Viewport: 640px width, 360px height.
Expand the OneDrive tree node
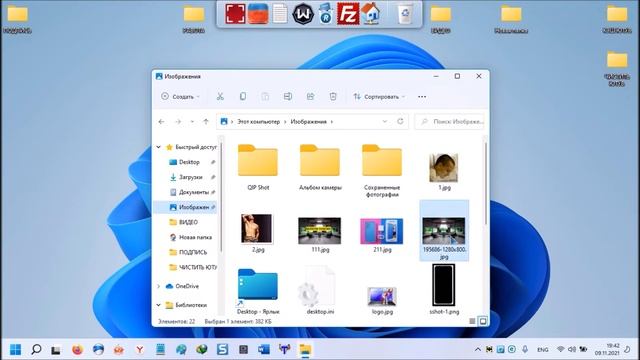pyautogui.click(x=159, y=286)
